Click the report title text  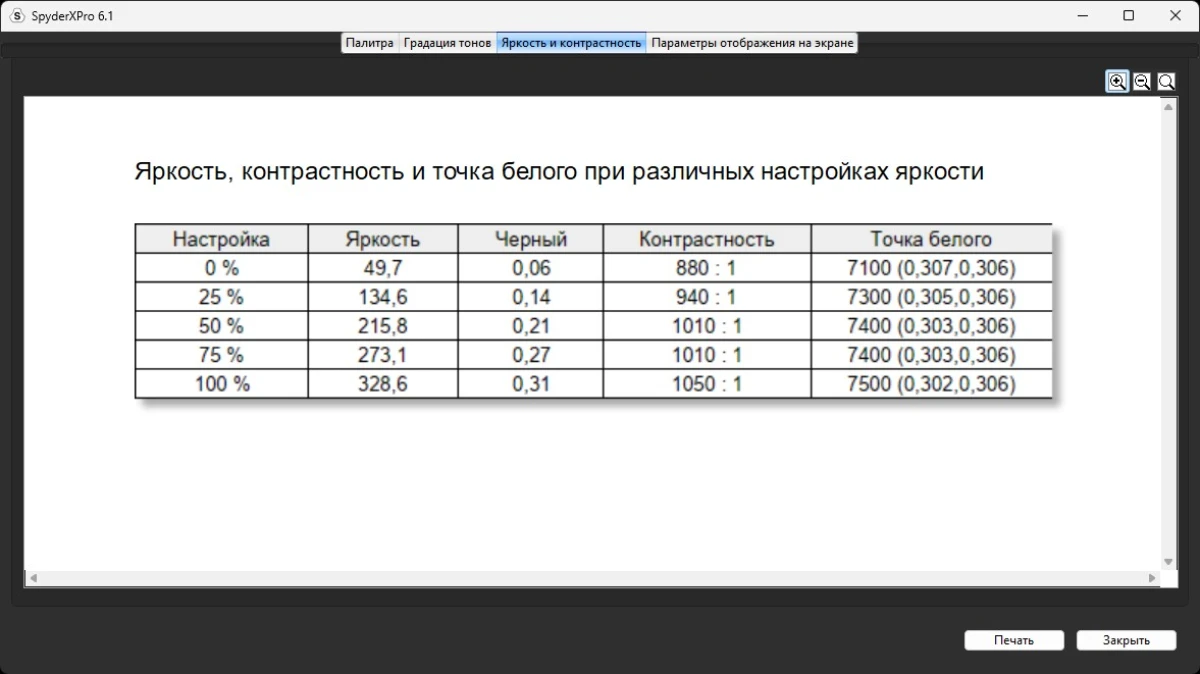coord(558,171)
